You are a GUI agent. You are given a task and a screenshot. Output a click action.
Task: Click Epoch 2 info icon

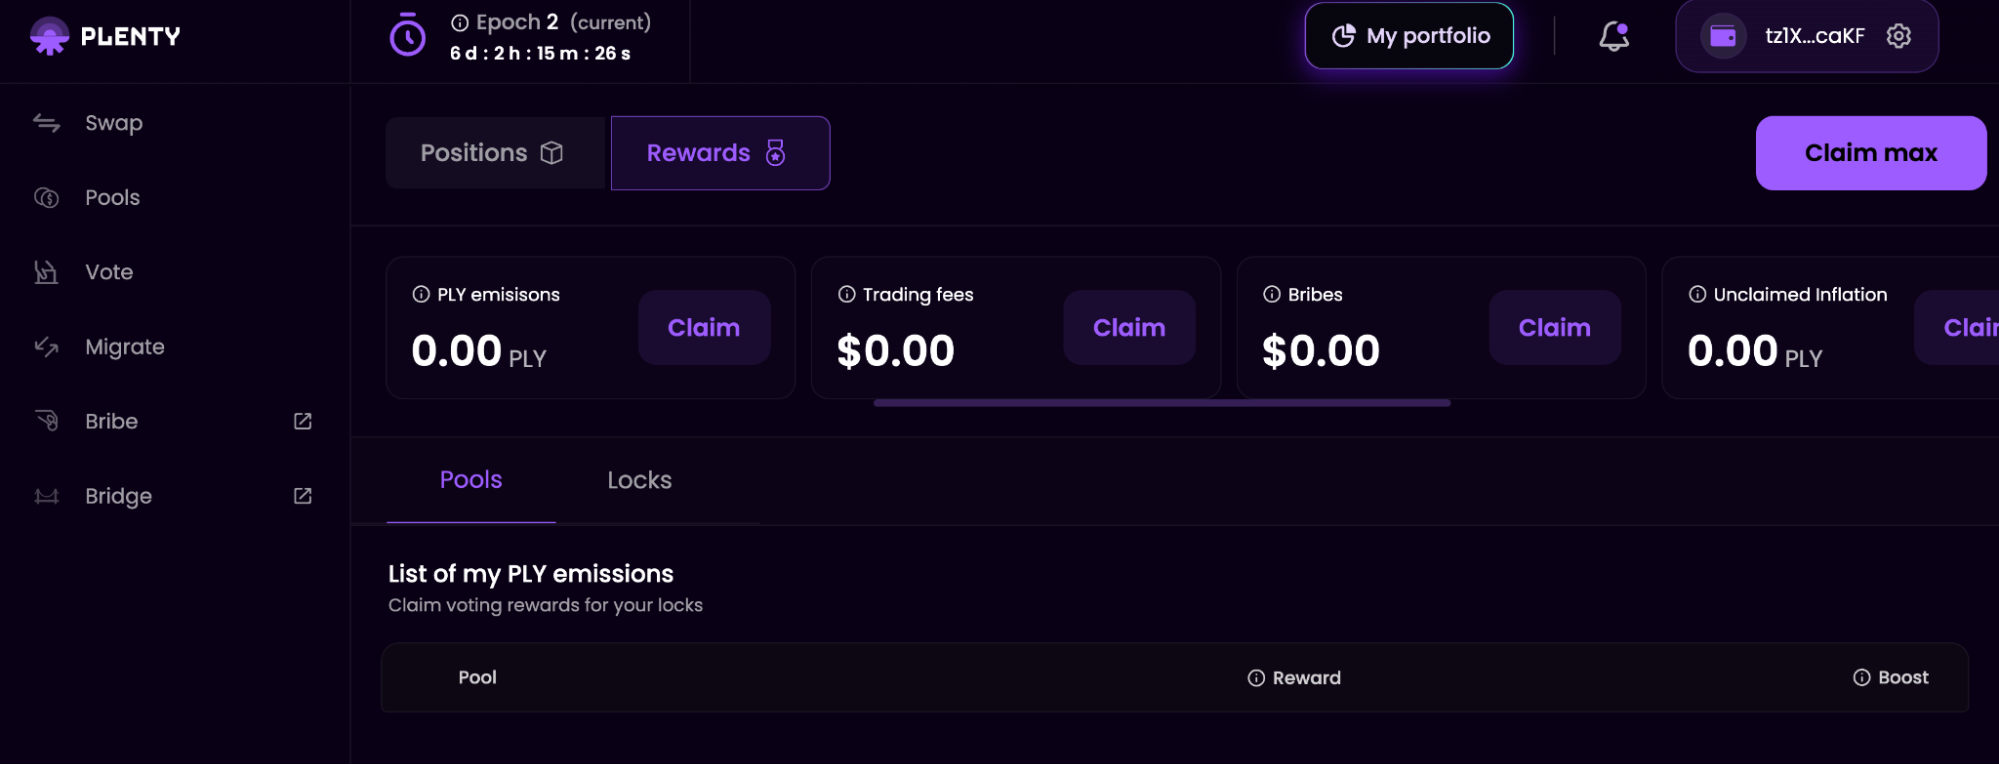(x=460, y=23)
